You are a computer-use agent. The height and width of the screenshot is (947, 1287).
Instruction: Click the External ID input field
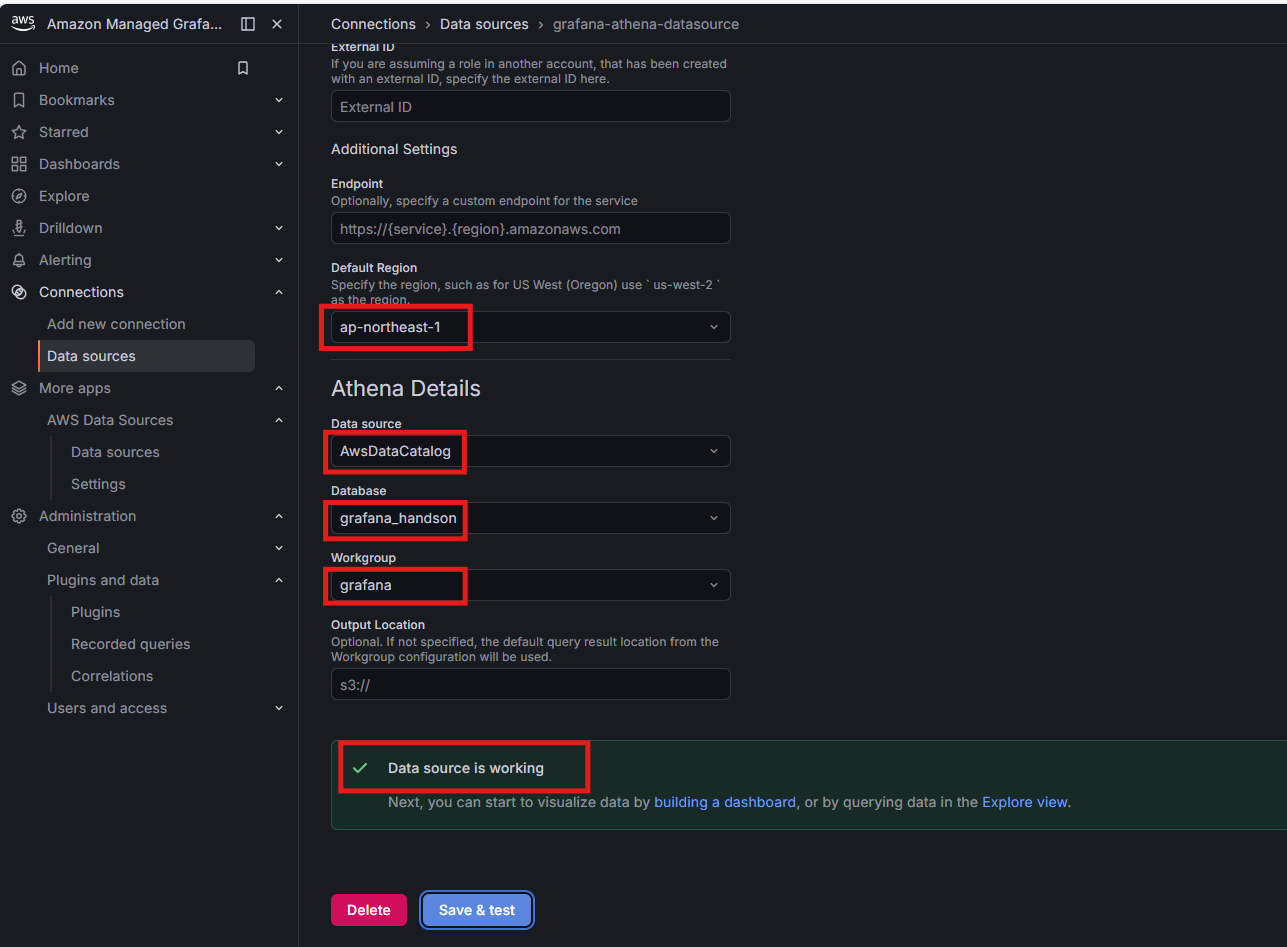pyautogui.click(x=531, y=107)
